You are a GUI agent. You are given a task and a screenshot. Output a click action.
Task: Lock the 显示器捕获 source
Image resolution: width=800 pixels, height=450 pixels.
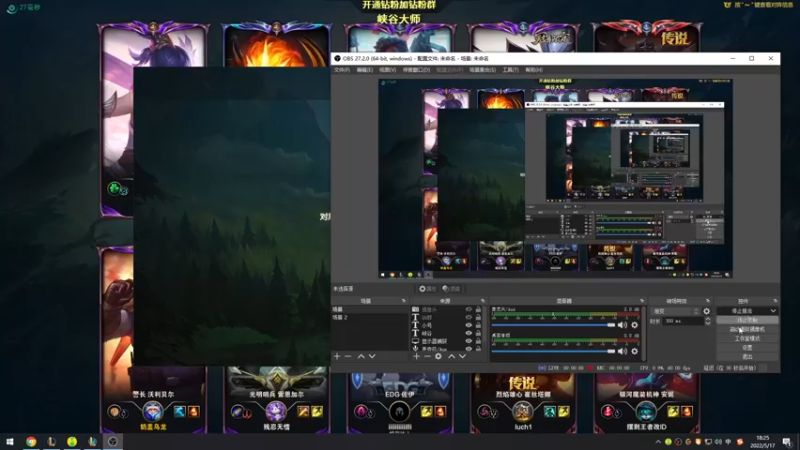[x=478, y=341]
